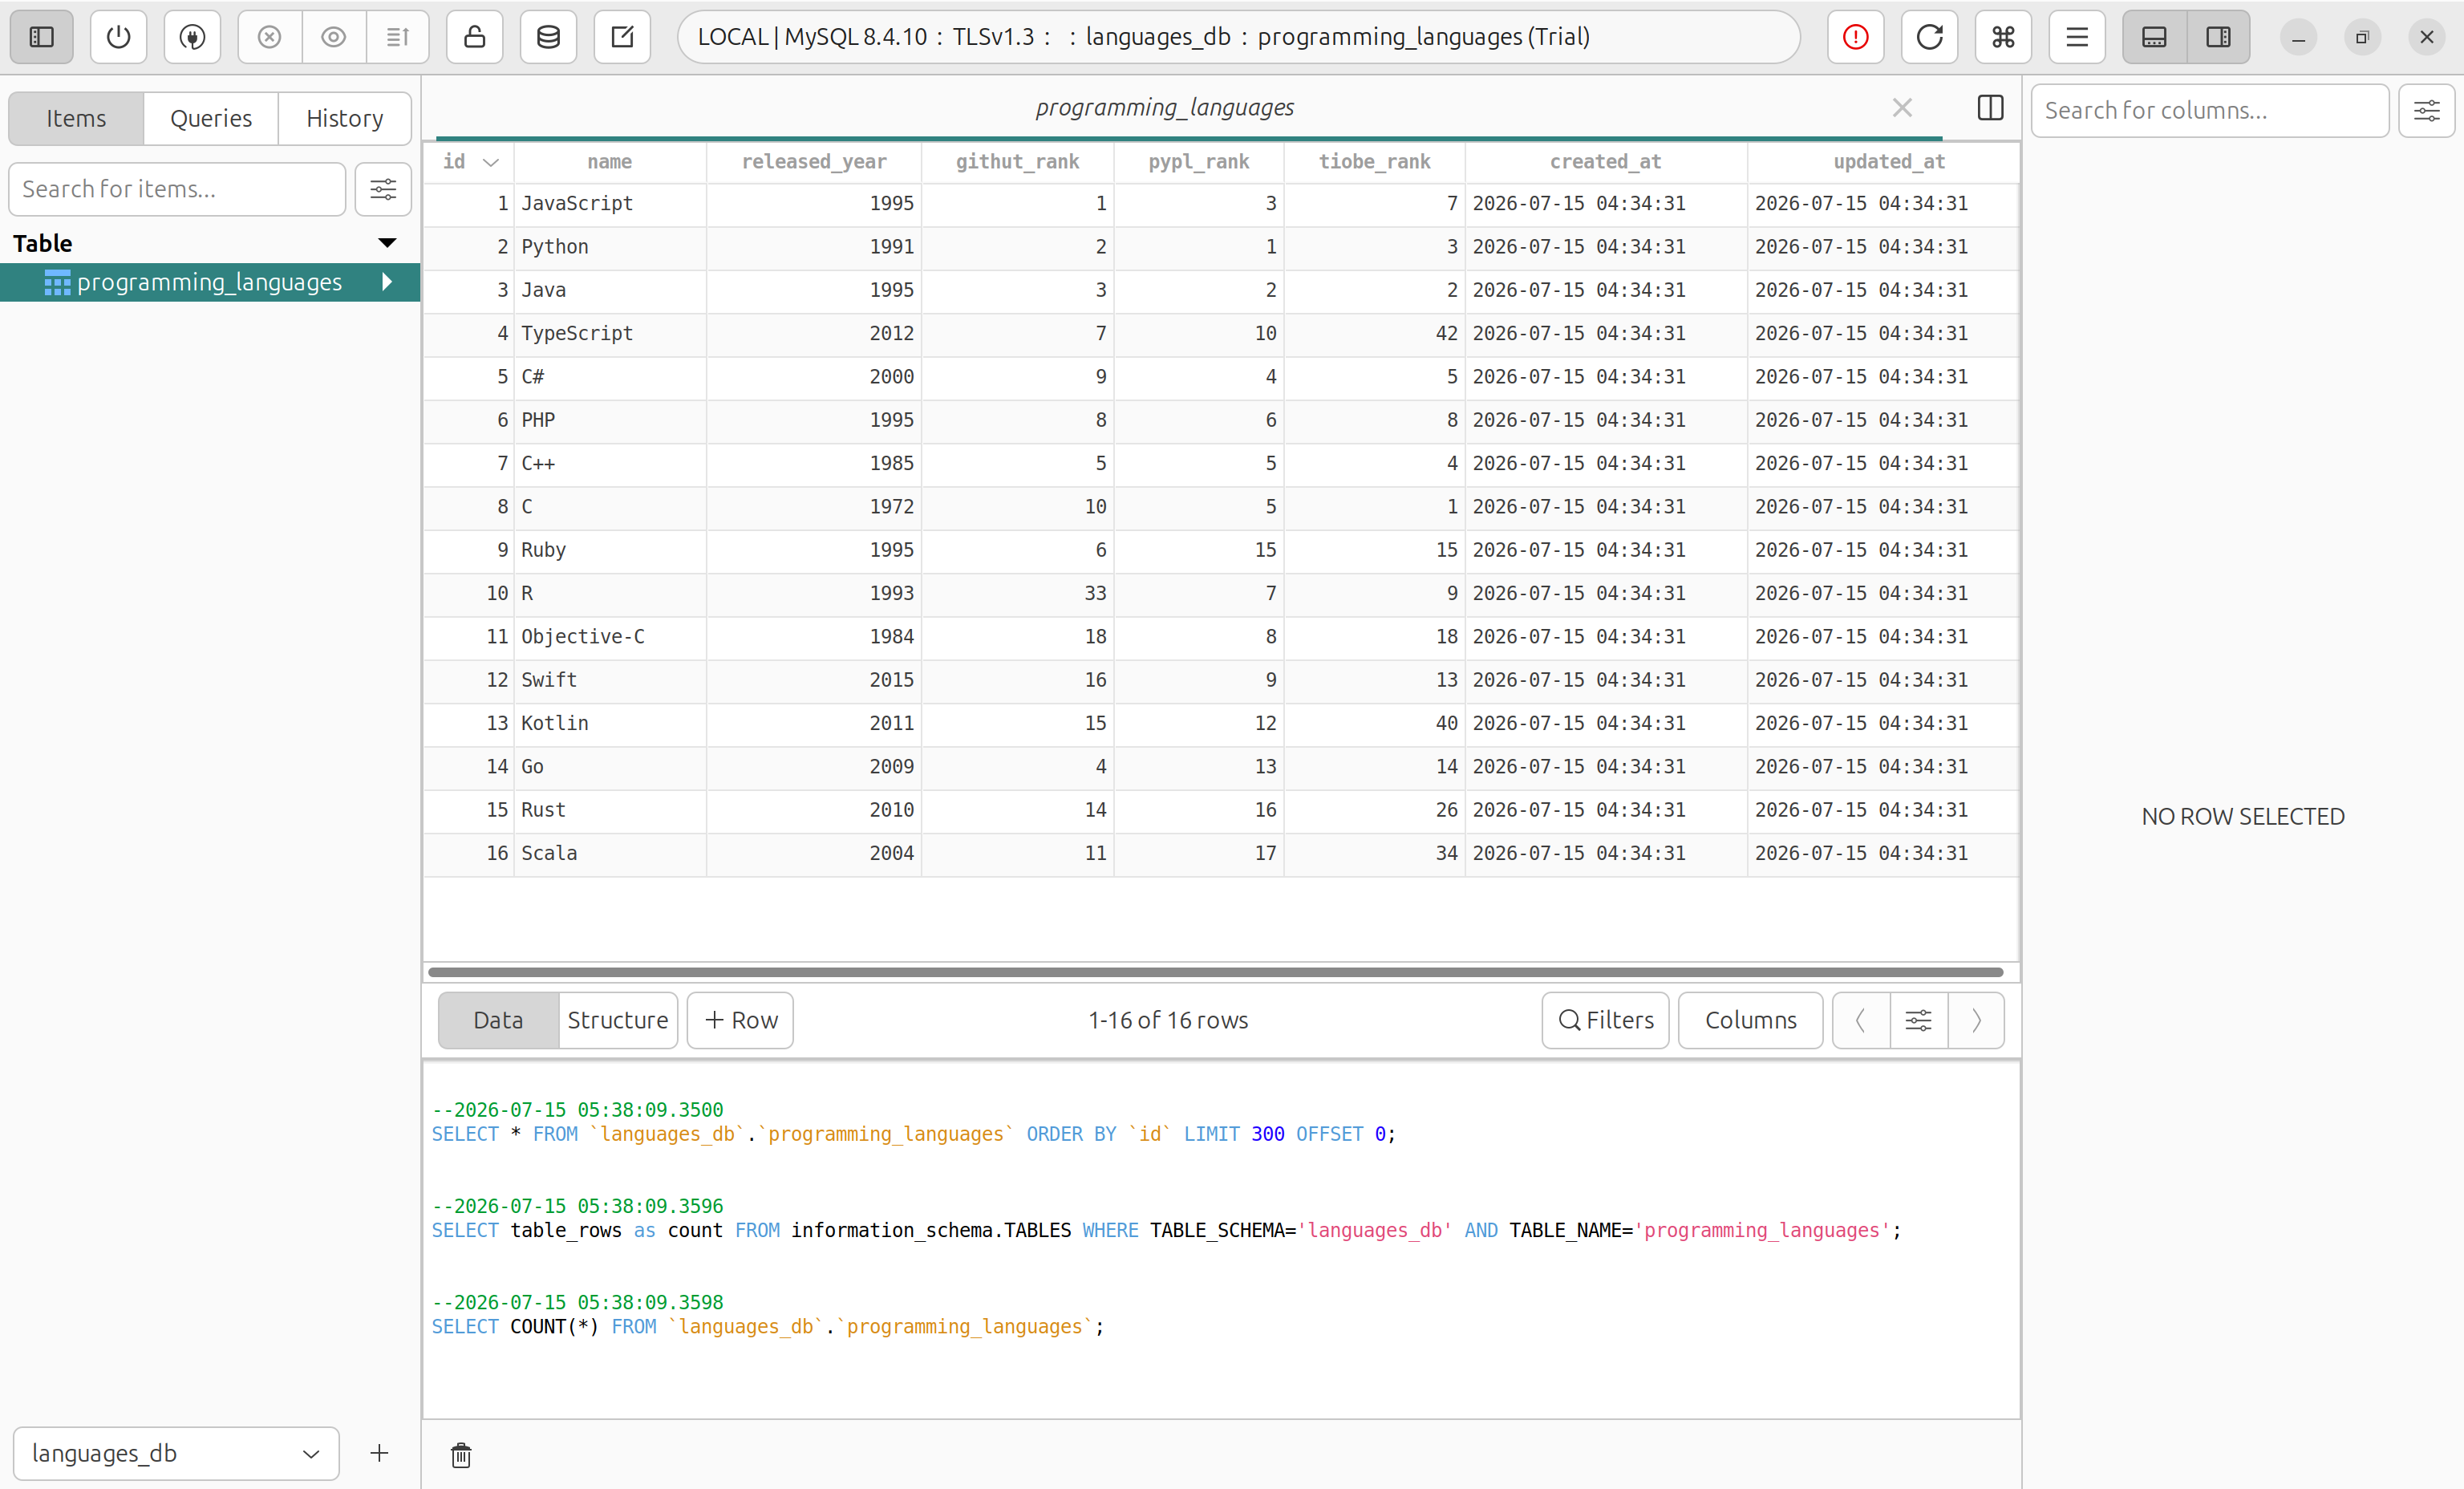Select the JavaScript name cell
2464x1489 pixels.
click(609, 204)
